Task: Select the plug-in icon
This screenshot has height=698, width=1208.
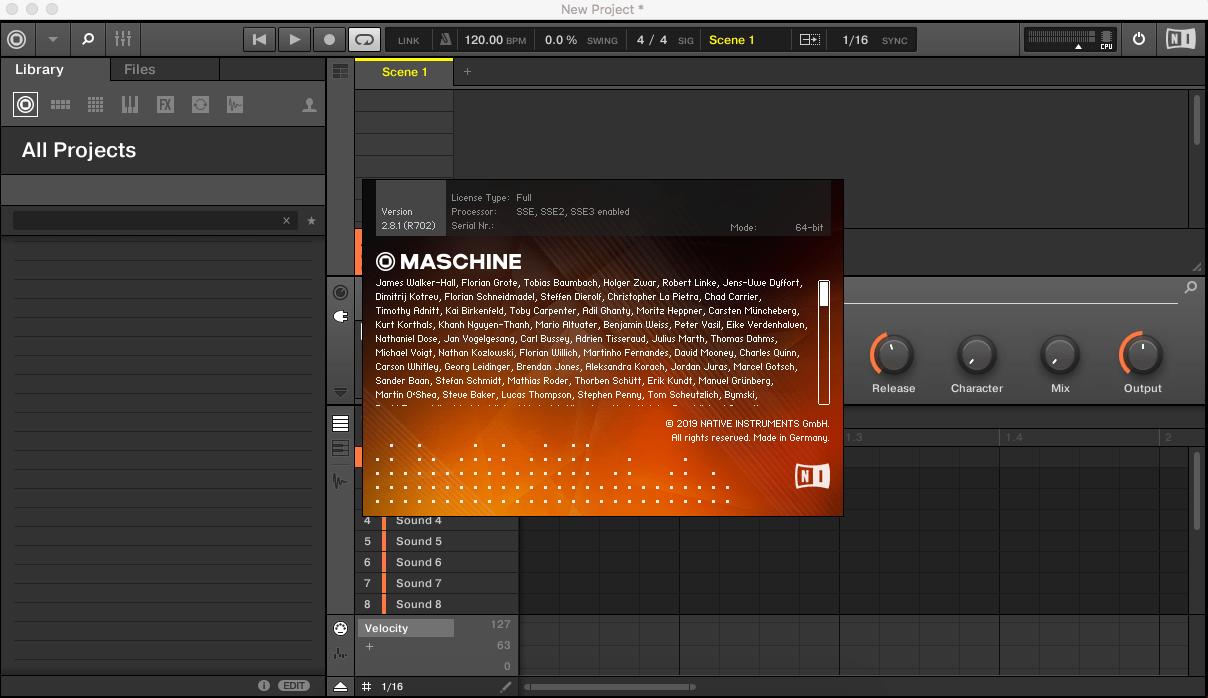Action: coord(340,317)
